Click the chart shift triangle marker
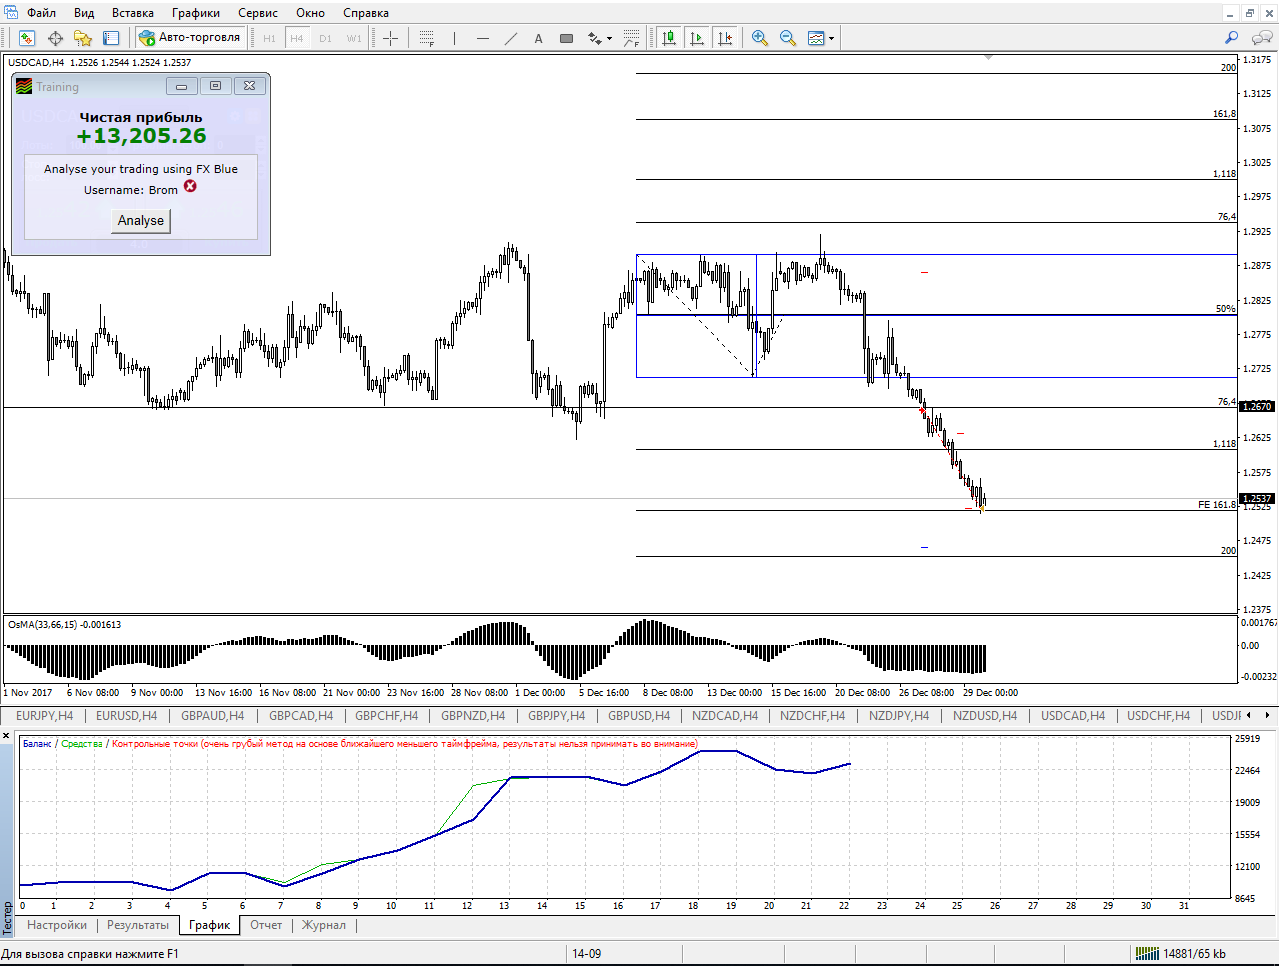The image size is (1279, 966). pos(988,58)
